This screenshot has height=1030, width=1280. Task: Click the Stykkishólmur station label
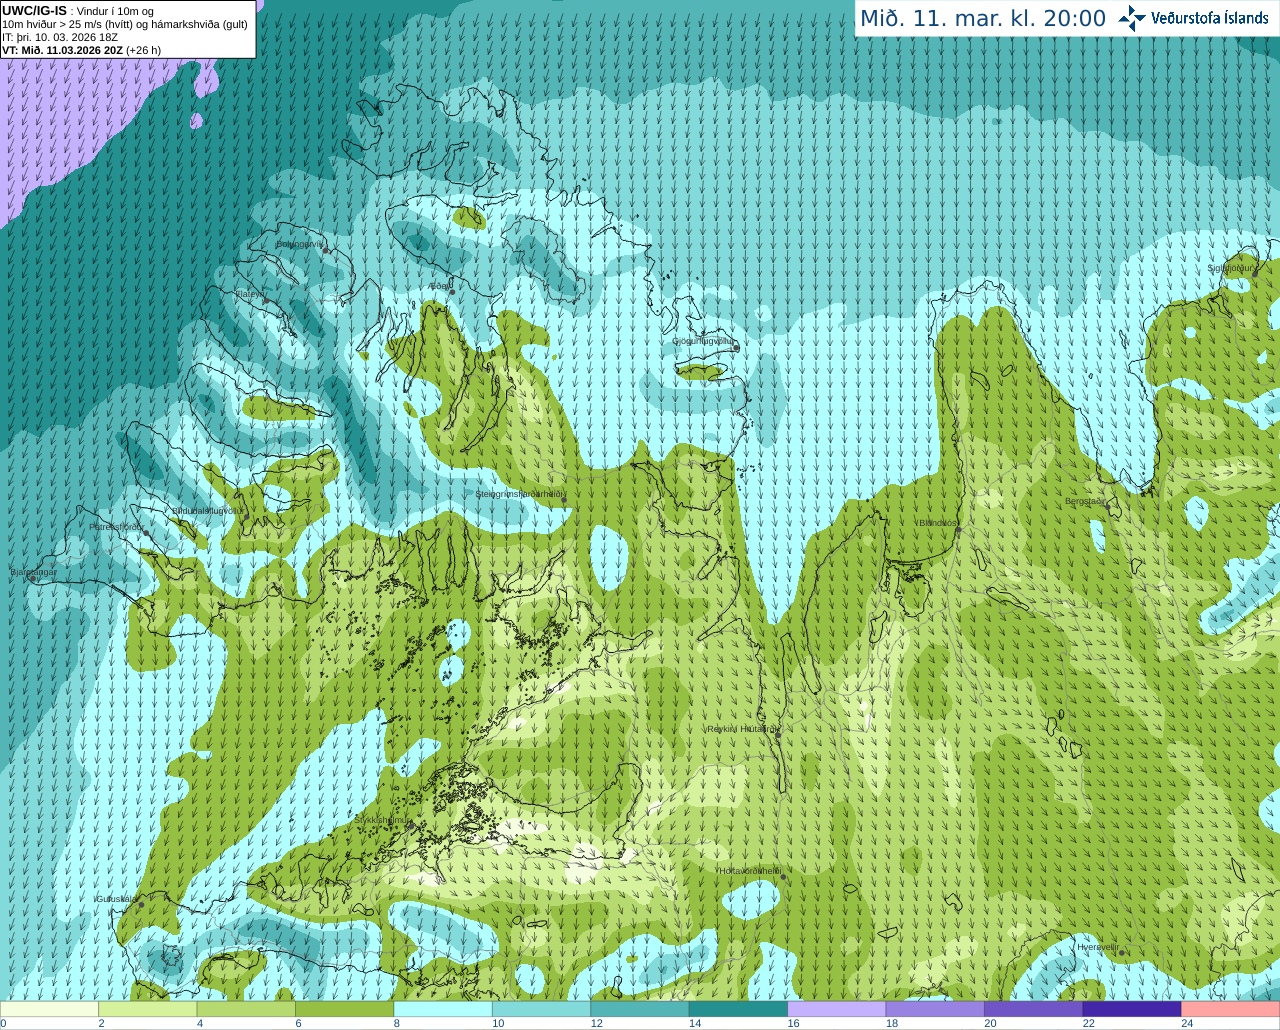coord(381,819)
